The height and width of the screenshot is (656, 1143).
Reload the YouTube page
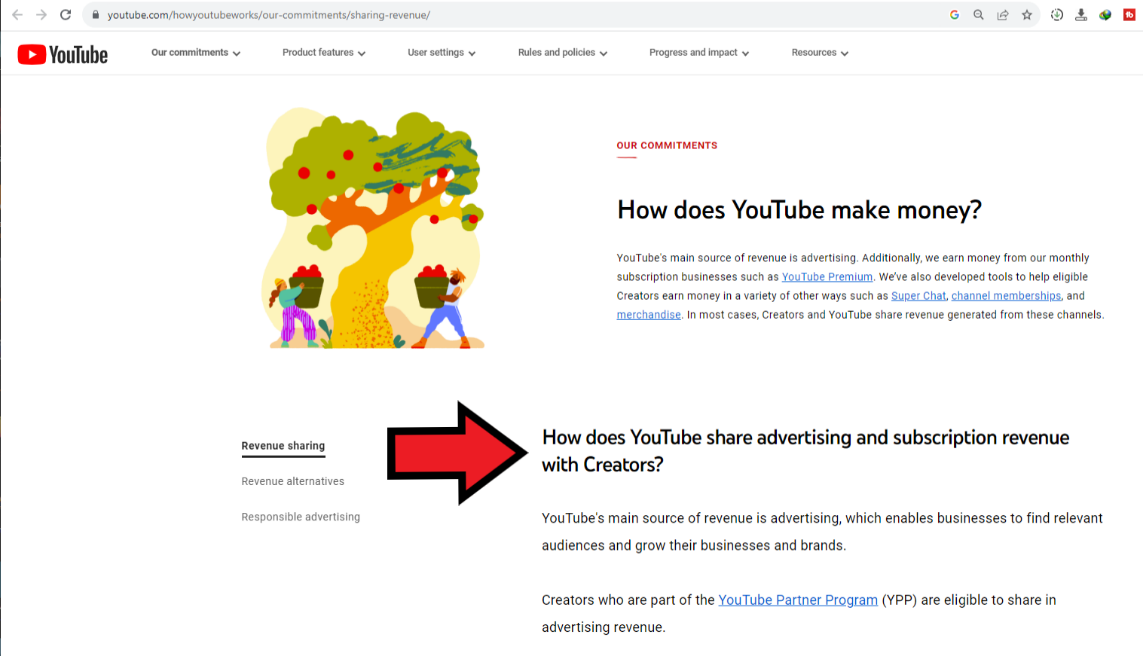[66, 15]
